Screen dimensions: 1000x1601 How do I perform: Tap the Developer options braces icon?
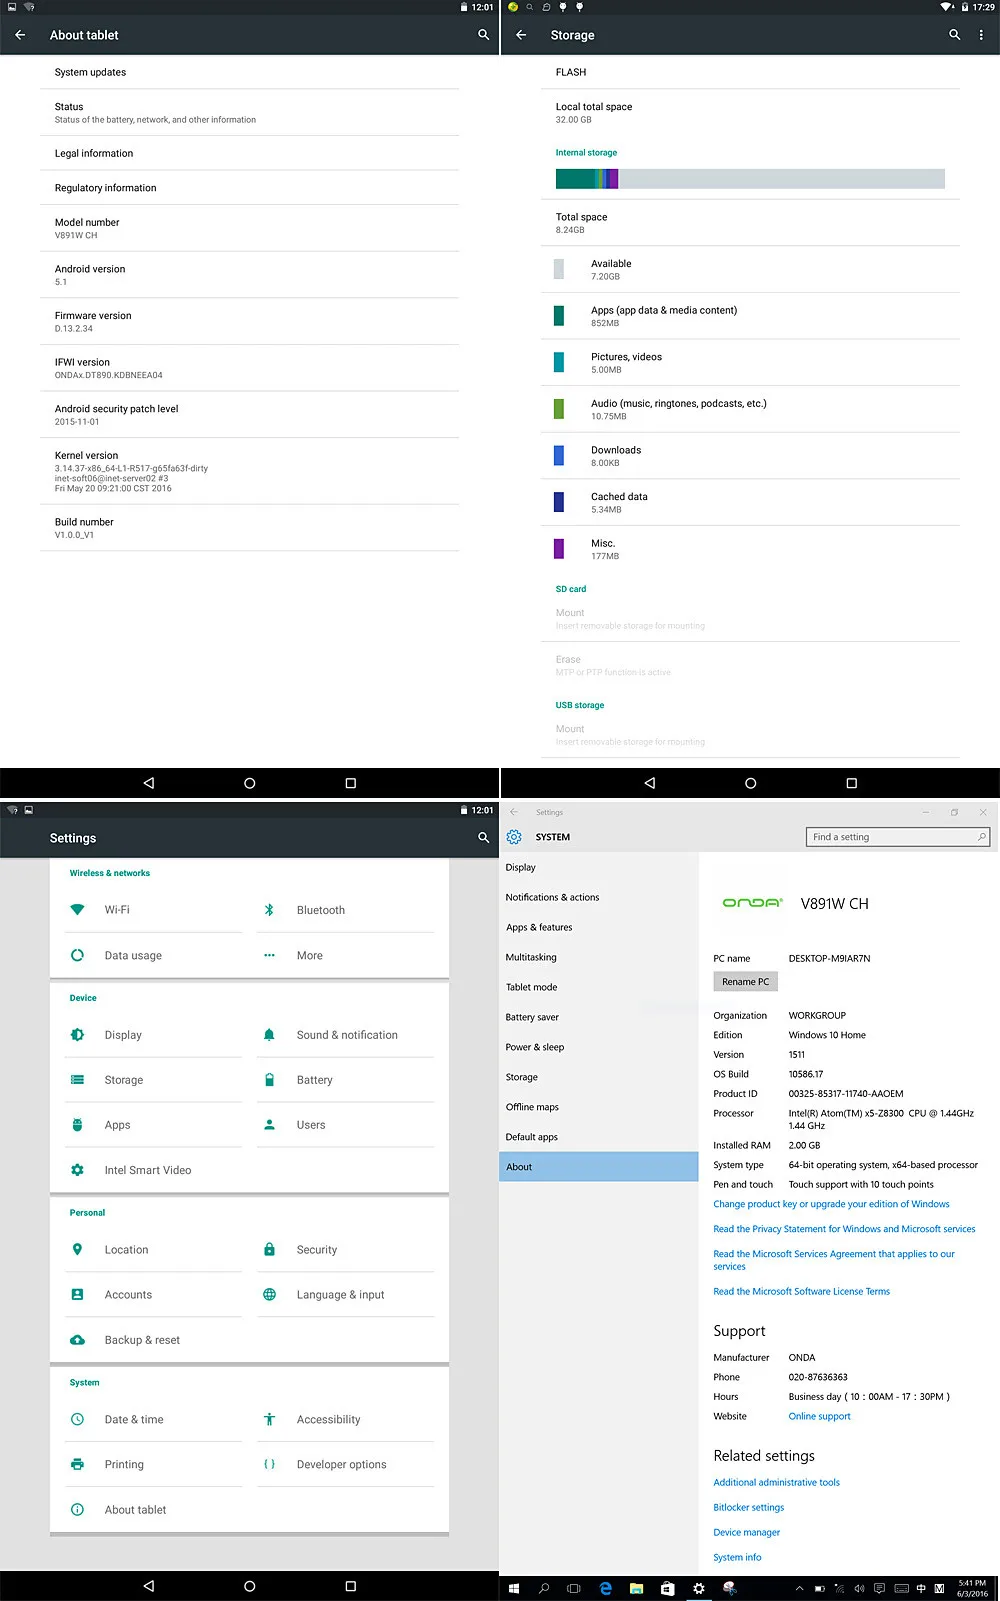click(x=269, y=1465)
